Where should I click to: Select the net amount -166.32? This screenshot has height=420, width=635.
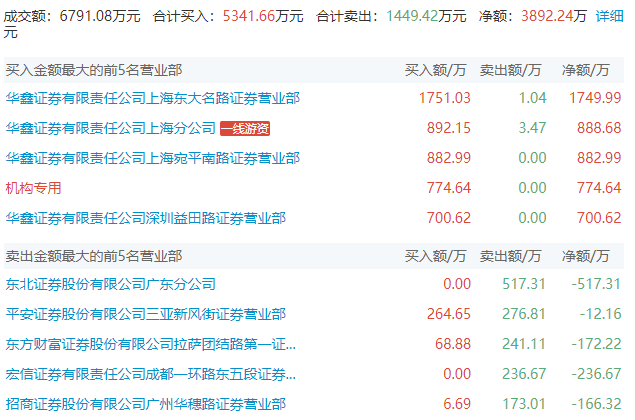596,404
